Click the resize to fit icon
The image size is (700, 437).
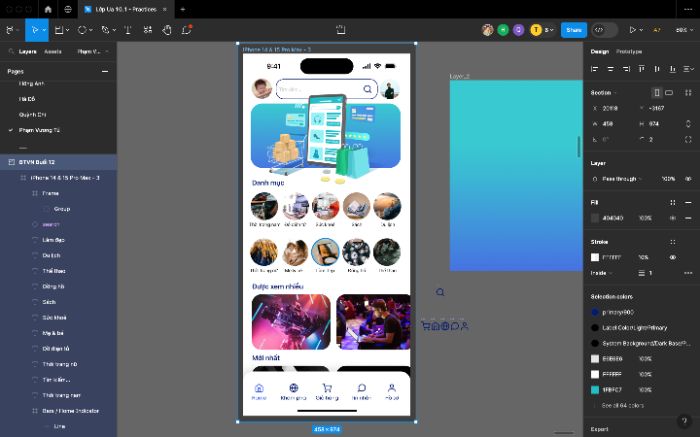pos(688,92)
